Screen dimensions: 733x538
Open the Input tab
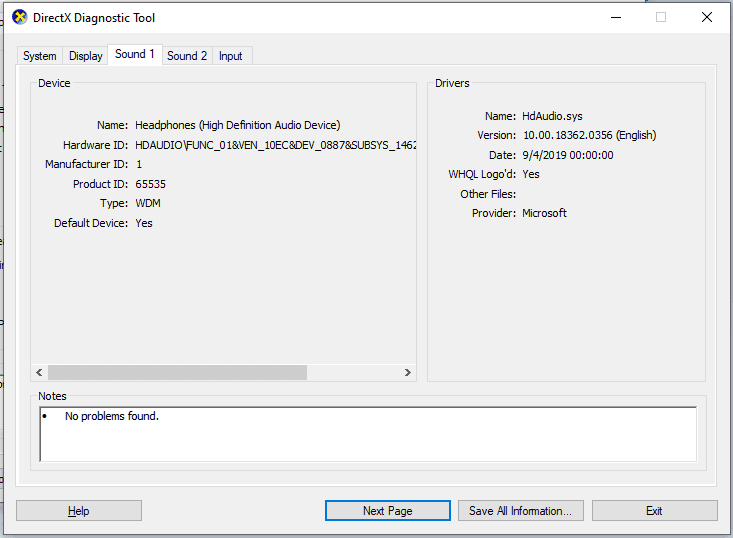click(x=231, y=56)
